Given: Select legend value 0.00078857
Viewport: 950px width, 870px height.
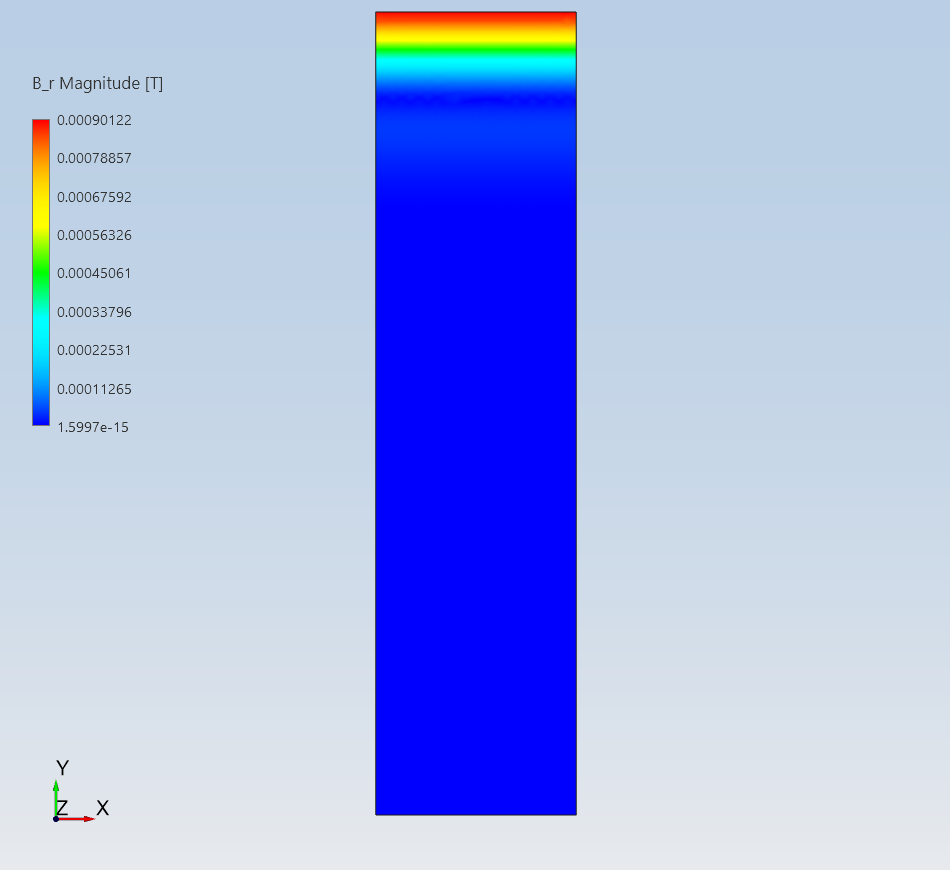Looking at the screenshot, I should click(x=94, y=158).
